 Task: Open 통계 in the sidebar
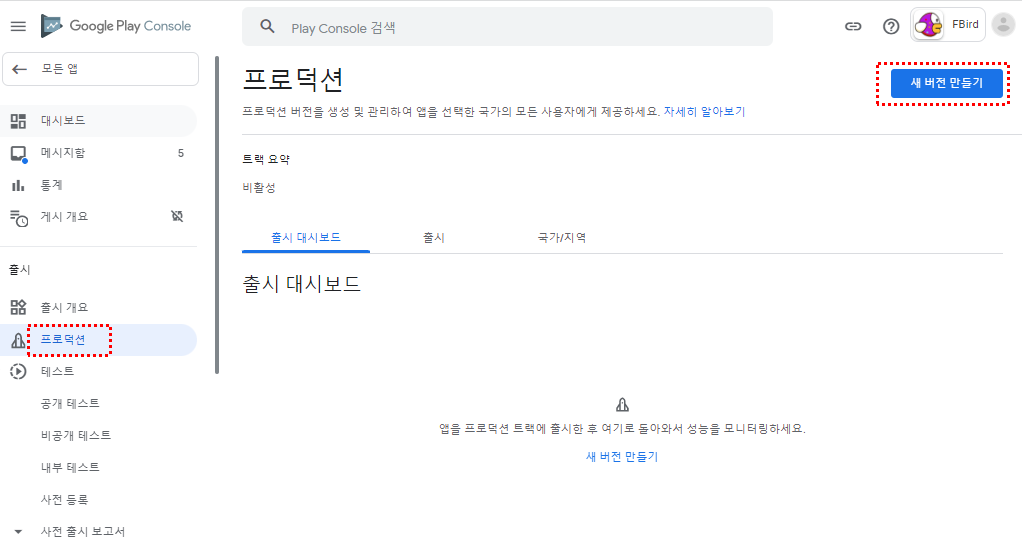[98, 185]
